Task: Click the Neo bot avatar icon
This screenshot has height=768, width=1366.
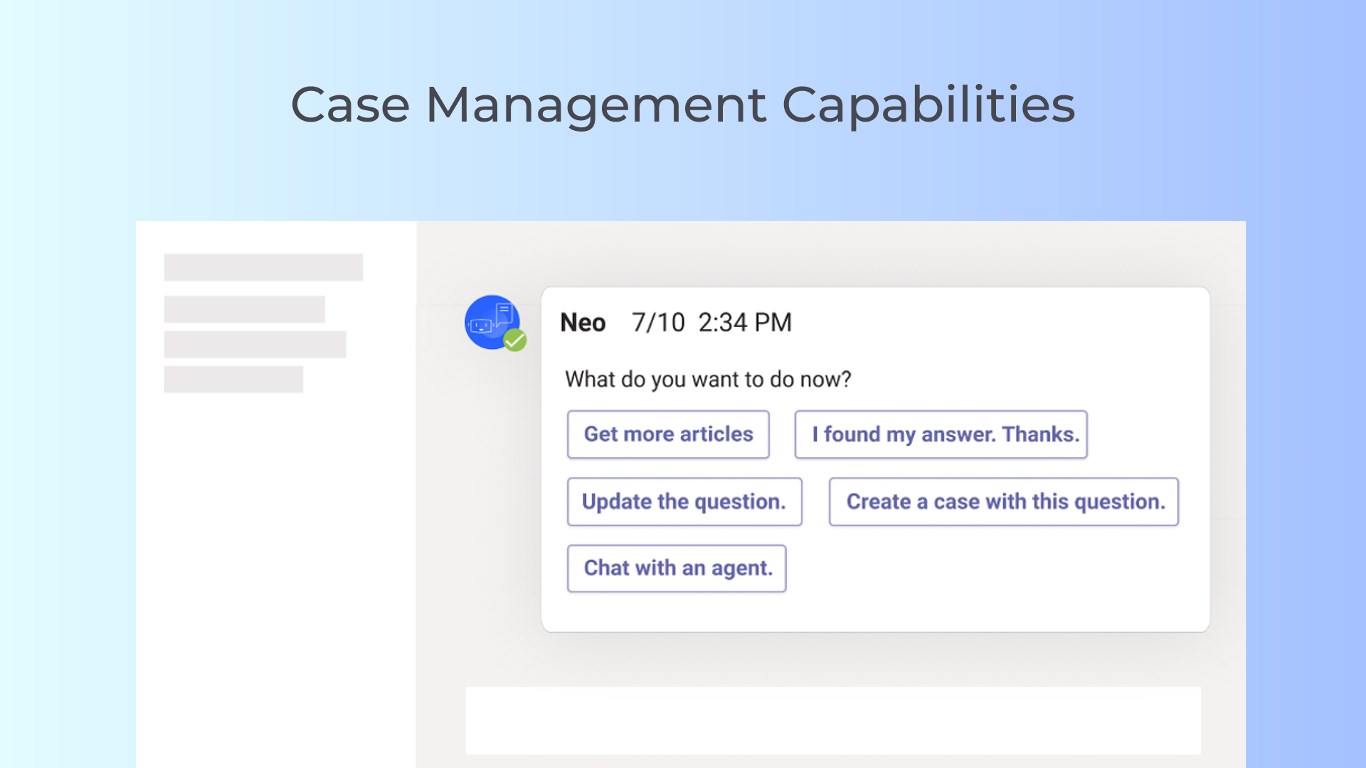Action: pyautogui.click(x=490, y=321)
